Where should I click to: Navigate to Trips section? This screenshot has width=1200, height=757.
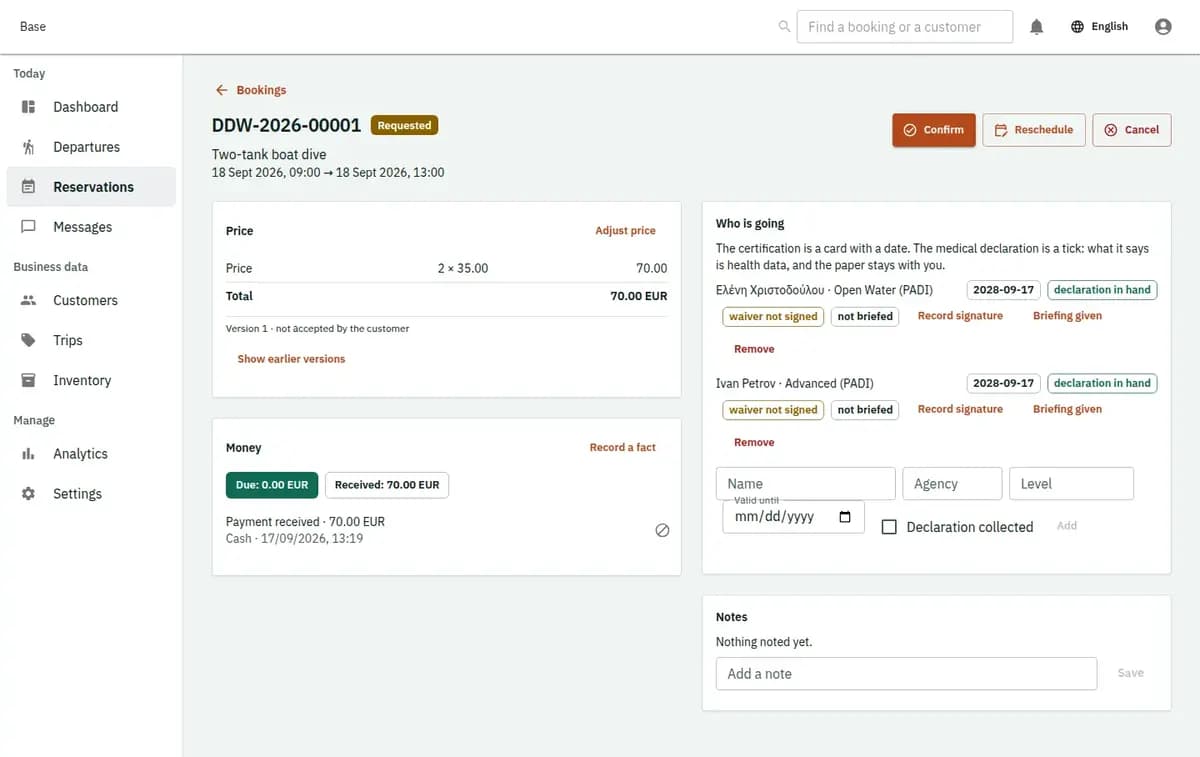[x=91, y=340]
